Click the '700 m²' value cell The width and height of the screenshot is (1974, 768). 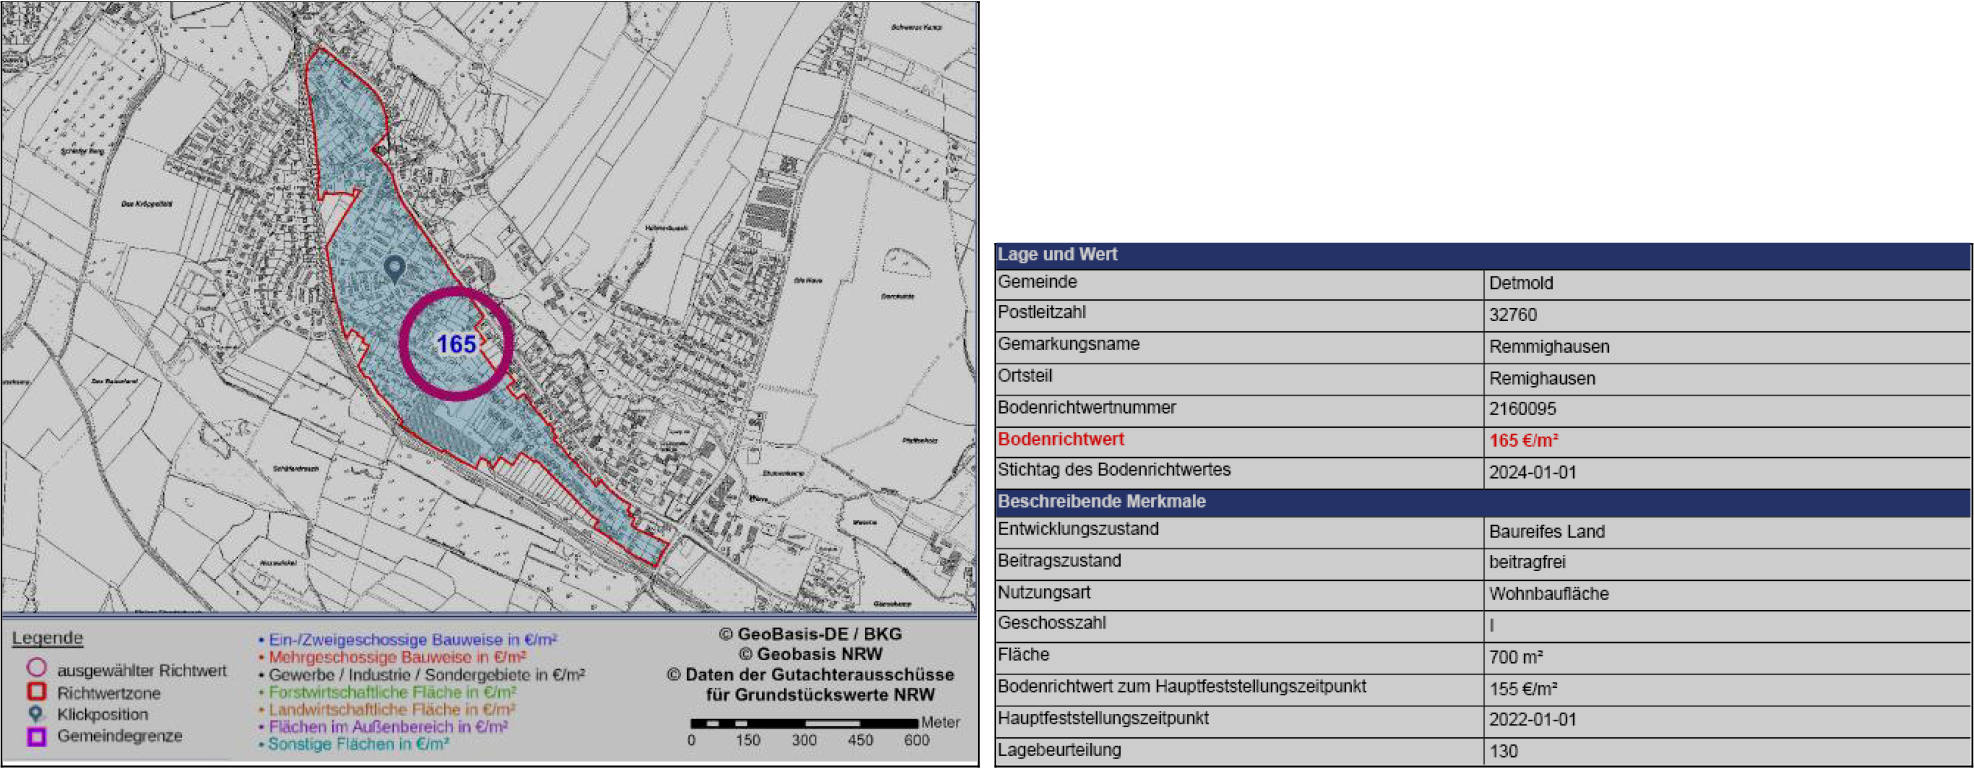[x=1516, y=657]
